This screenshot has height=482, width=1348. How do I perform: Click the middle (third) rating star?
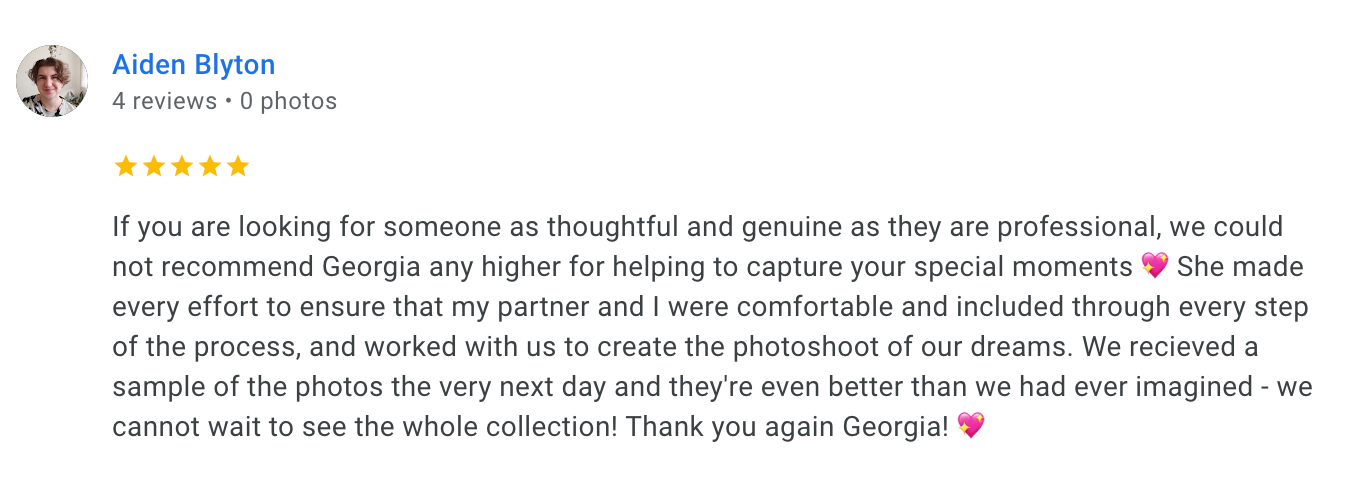(x=181, y=166)
